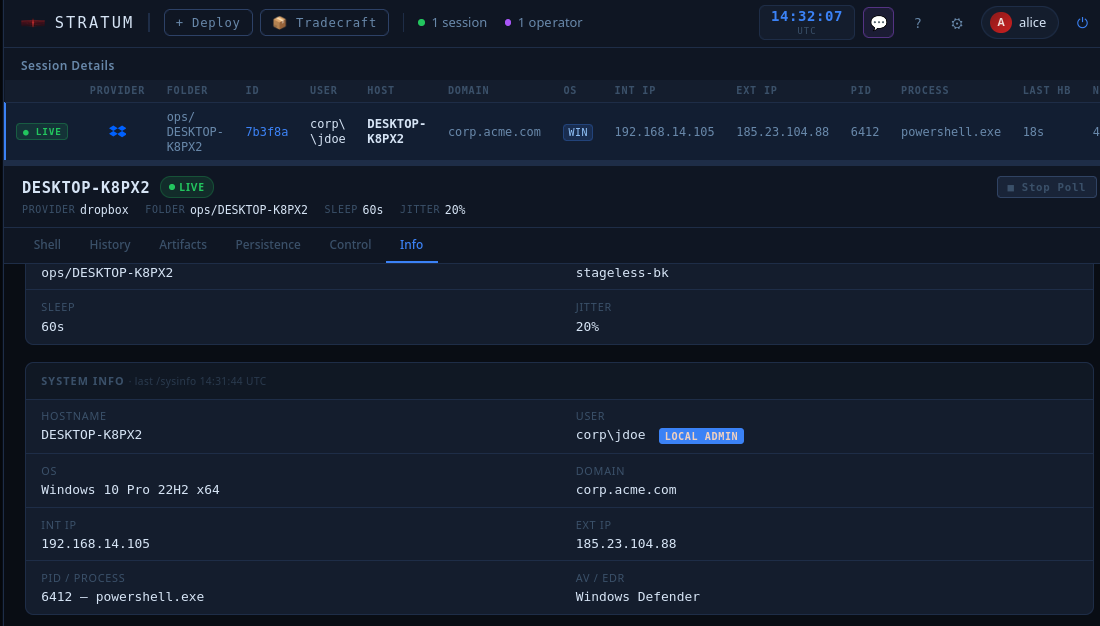This screenshot has height=626, width=1100.
Task: Open the chat messages icon
Action: coord(878,22)
